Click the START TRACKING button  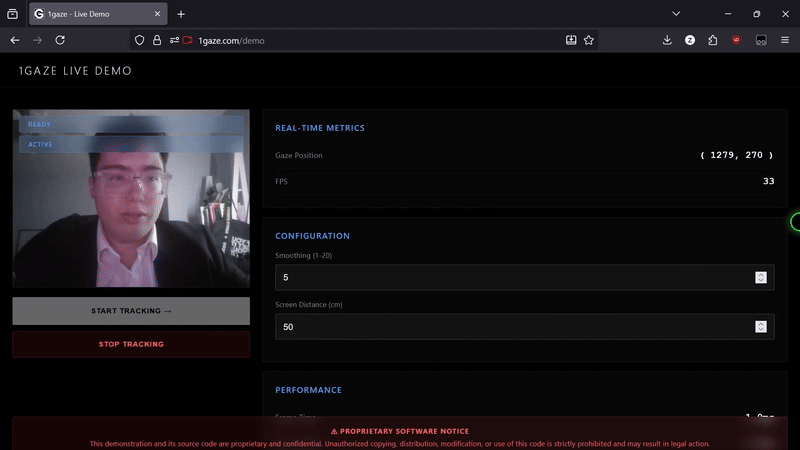131,311
